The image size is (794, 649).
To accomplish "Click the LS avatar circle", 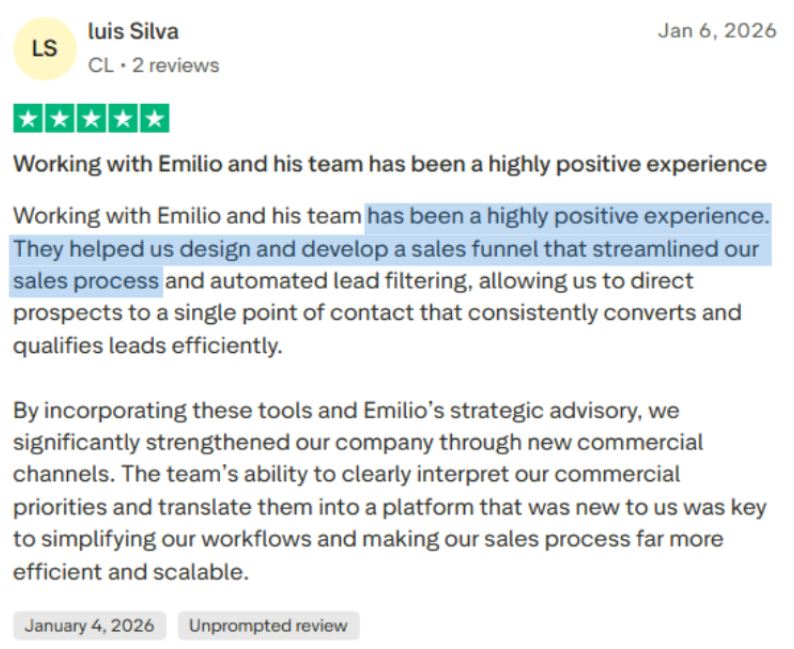I will pyautogui.click(x=45, y=49).
